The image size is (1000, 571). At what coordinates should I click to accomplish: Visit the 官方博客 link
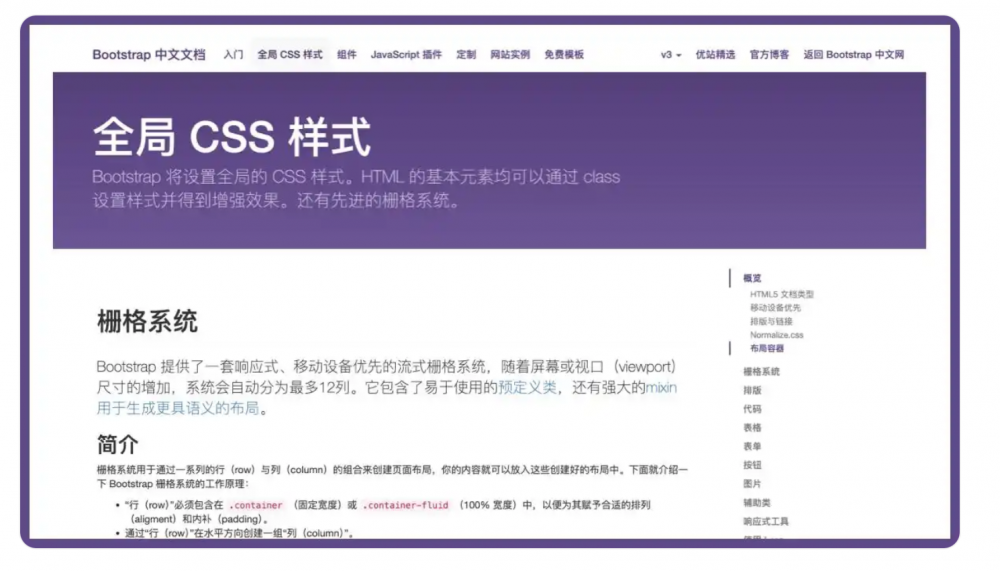tap(769, 55)
